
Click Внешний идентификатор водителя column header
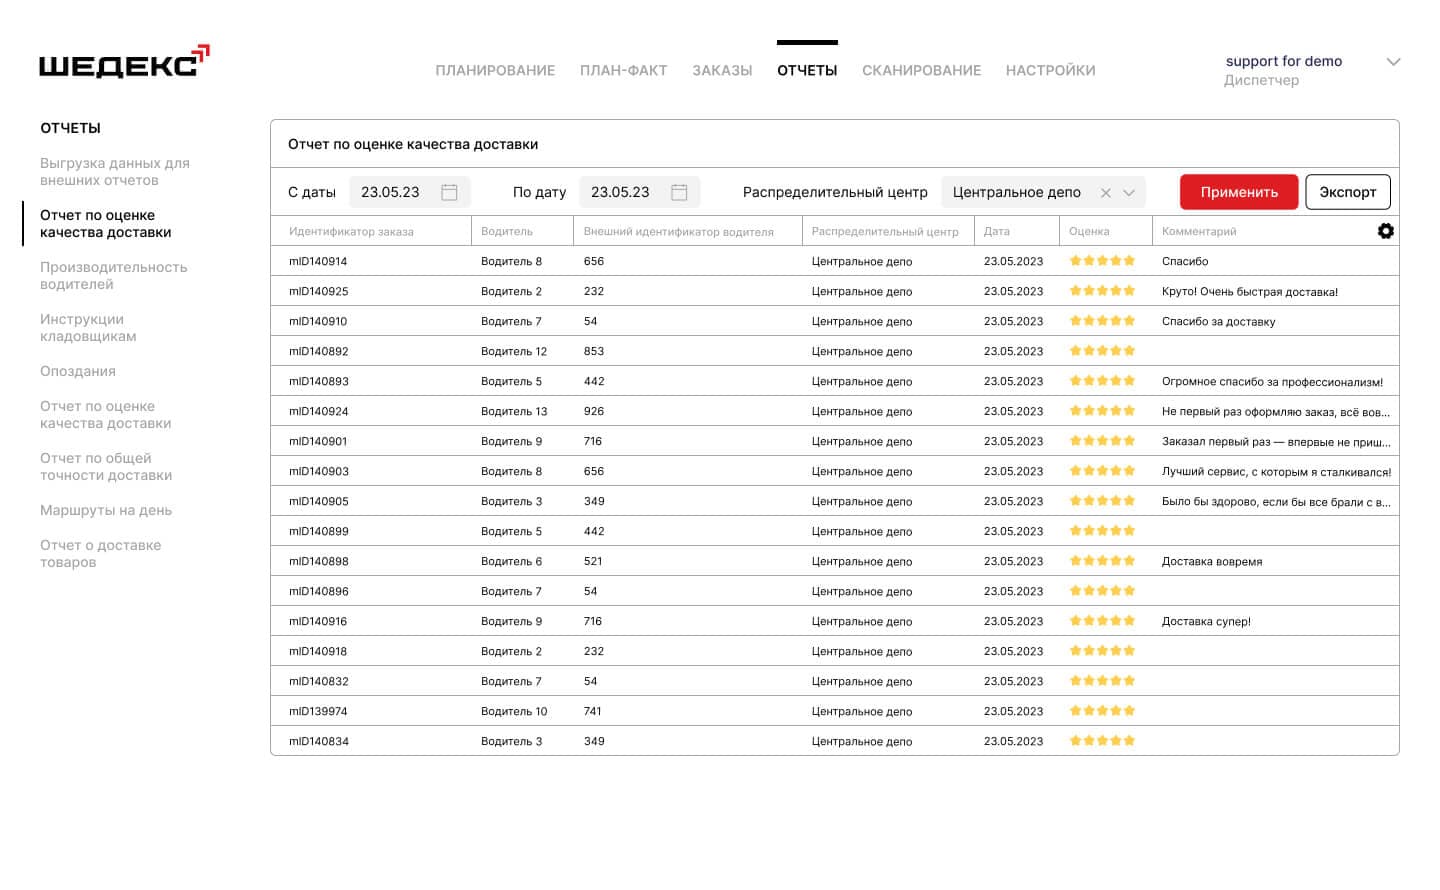pyautogui.click(x=679, y=231)
